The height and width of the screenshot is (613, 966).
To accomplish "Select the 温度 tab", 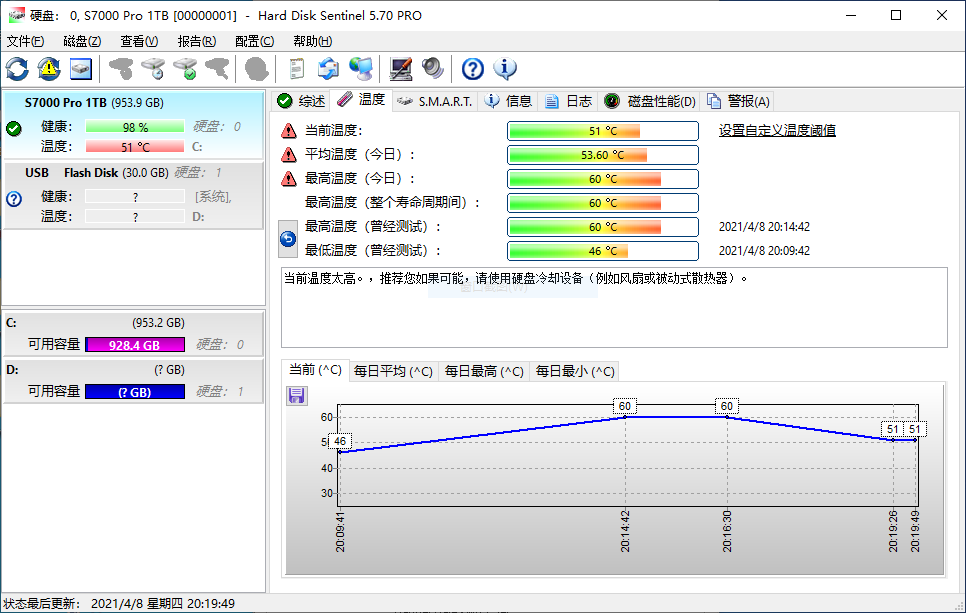I will (x=362, y=100).
